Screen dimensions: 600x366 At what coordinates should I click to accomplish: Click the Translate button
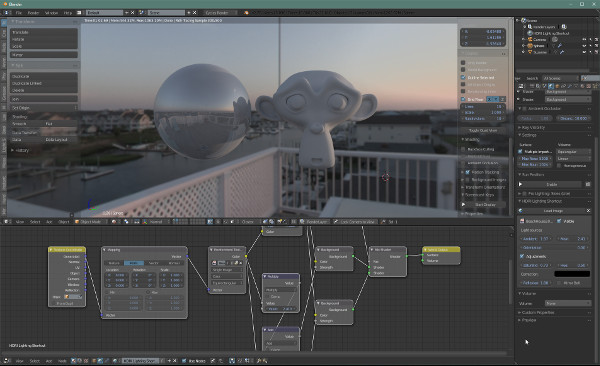[44, 32]
